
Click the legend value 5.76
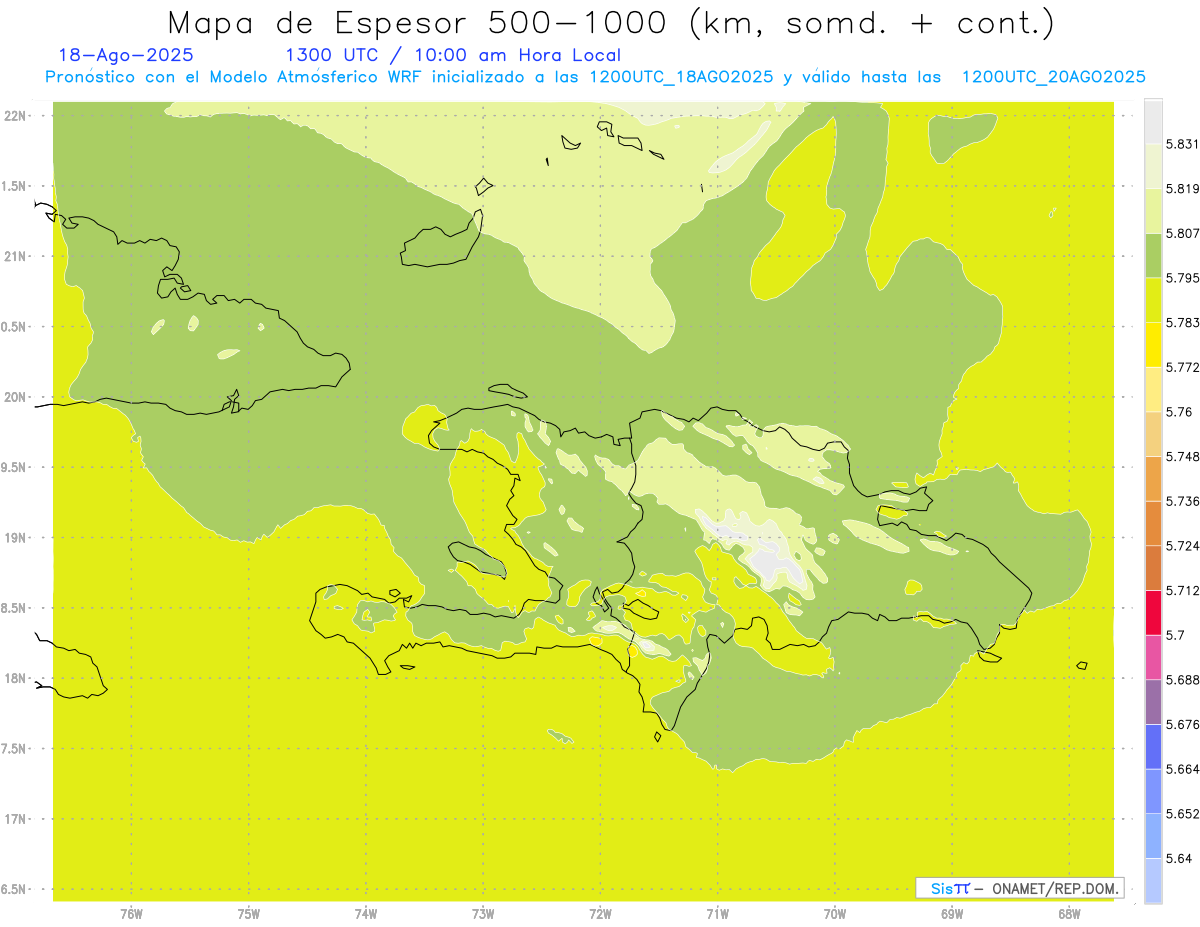pos(1181,412)
